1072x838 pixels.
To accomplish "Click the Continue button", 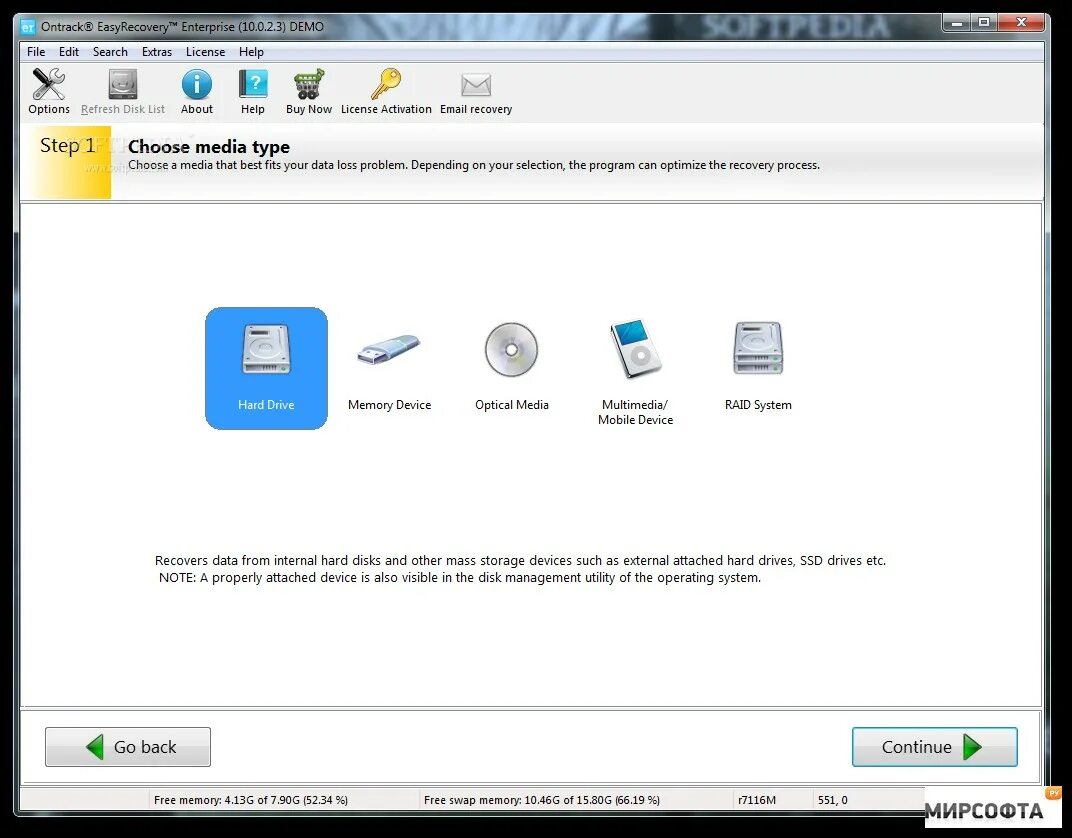I will (x=935, y=746).
